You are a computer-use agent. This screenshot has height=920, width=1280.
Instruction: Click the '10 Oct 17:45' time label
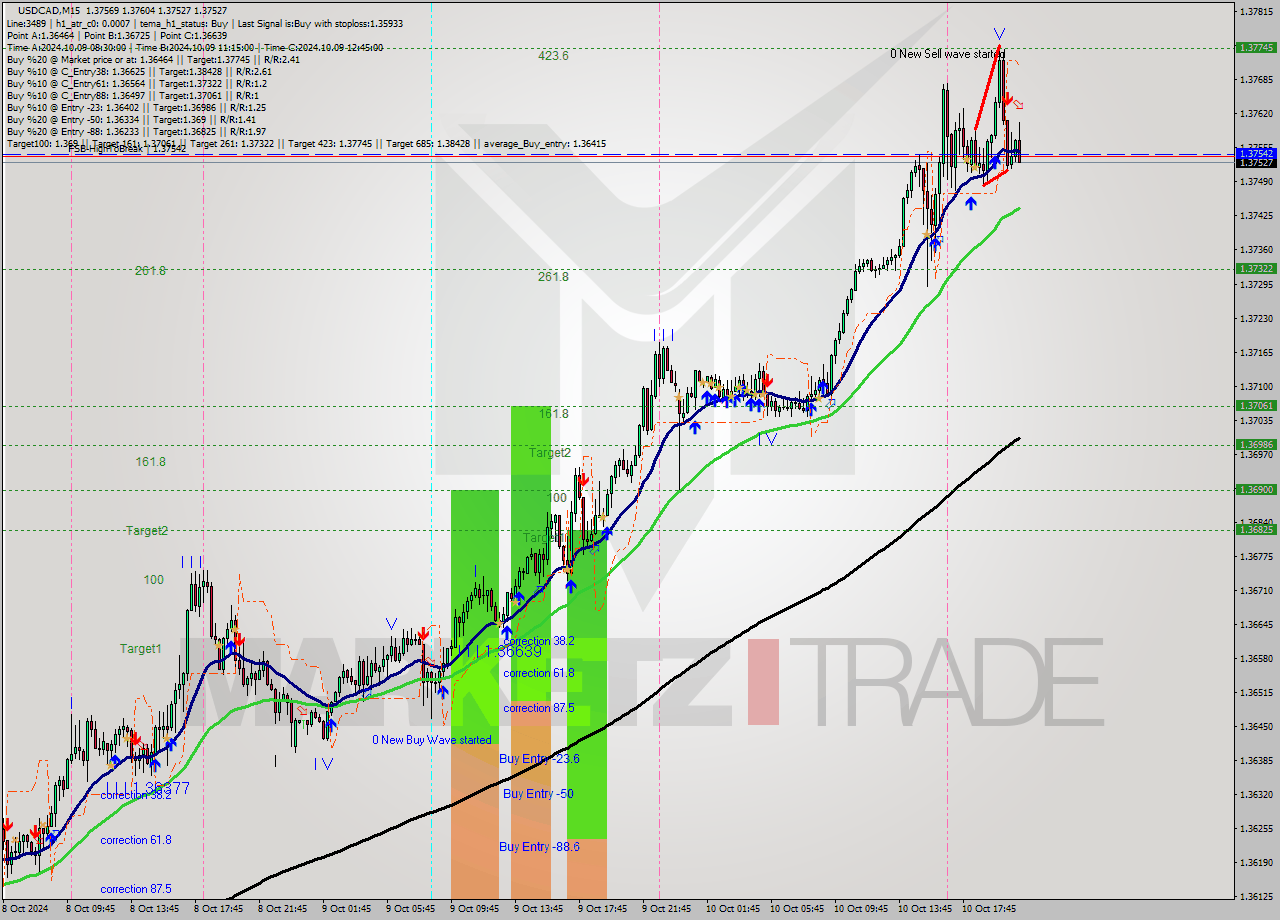coord(989,909)
